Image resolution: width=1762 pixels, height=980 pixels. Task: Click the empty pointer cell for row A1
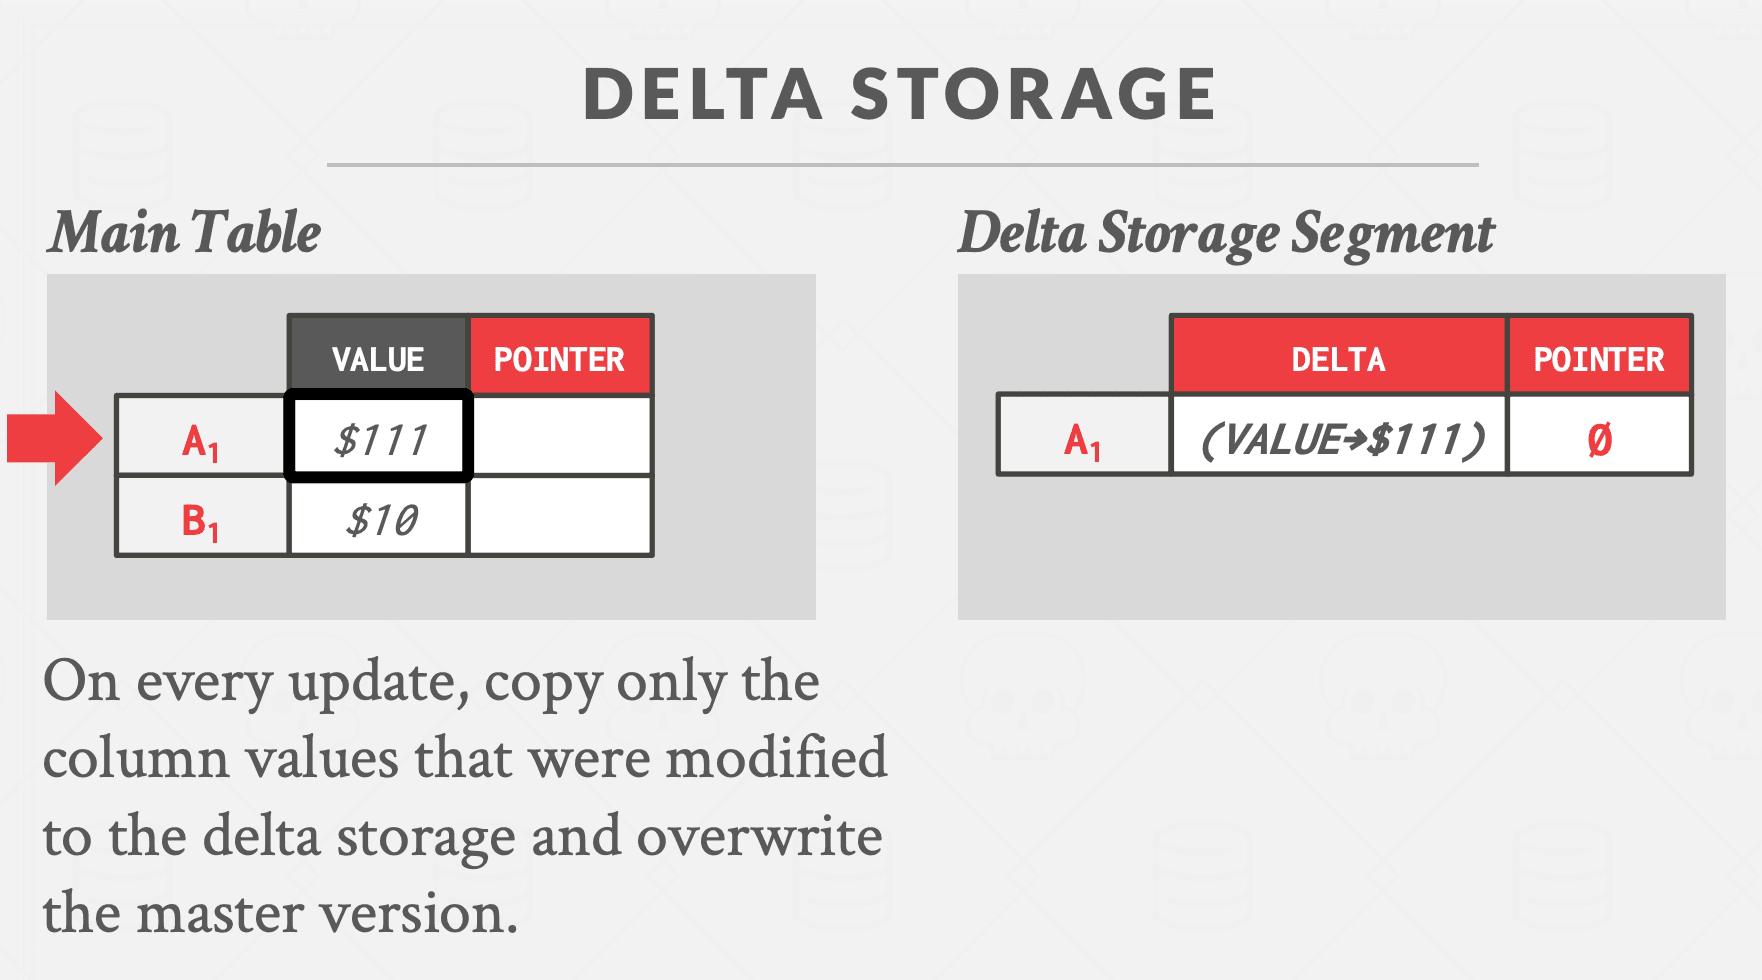tap(561, 437)
